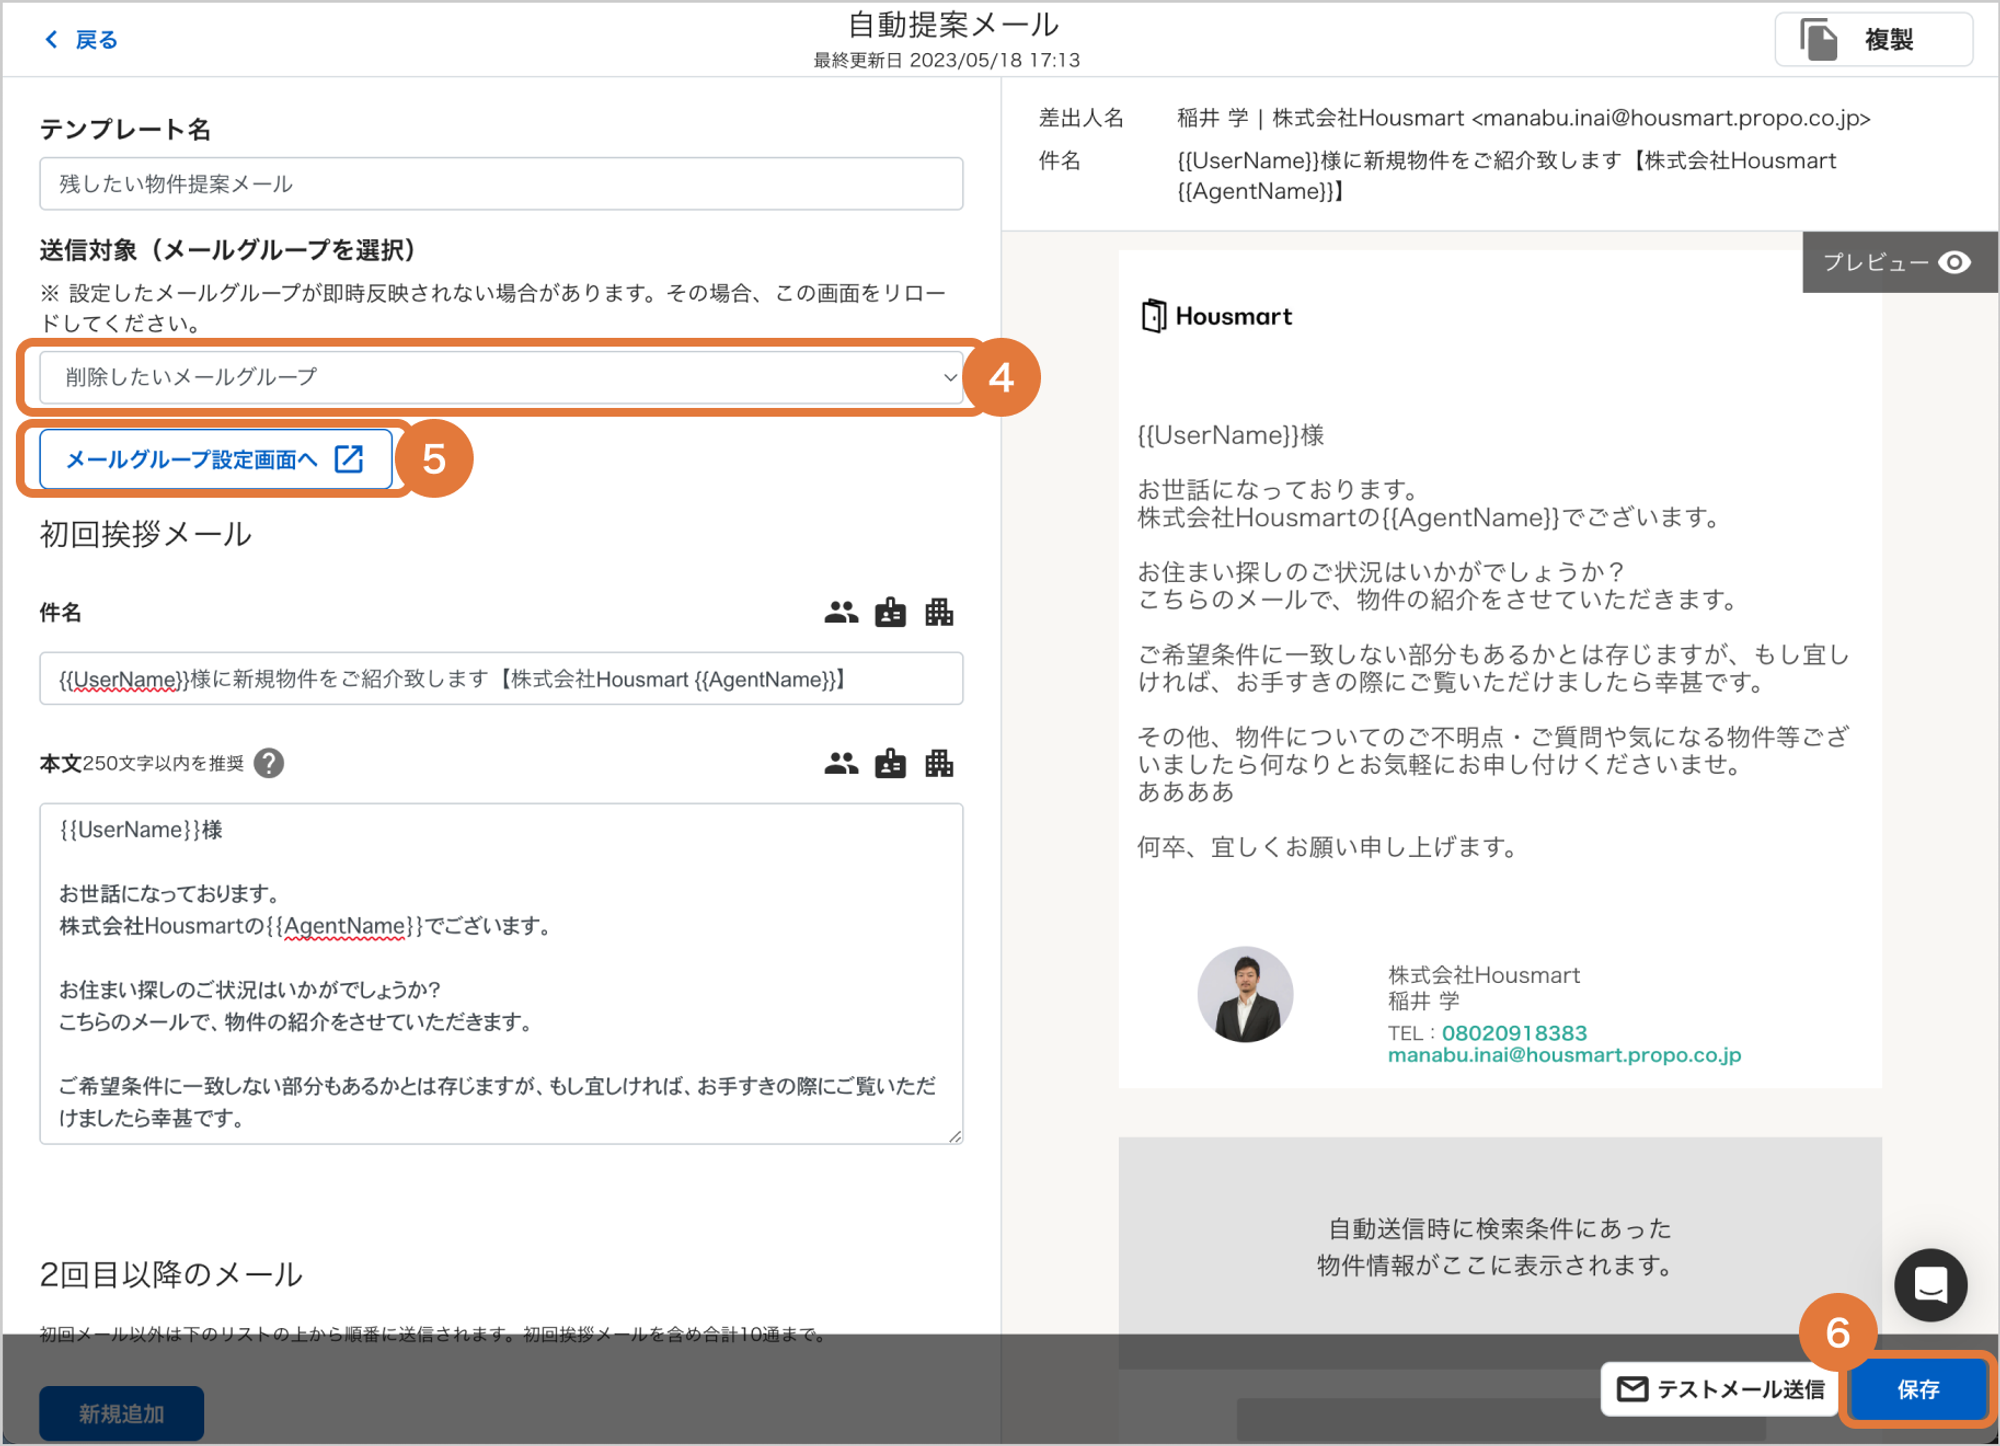Click the template name input field
2000x1446 pixels.
pyautogui.click(x=501, y=184)
